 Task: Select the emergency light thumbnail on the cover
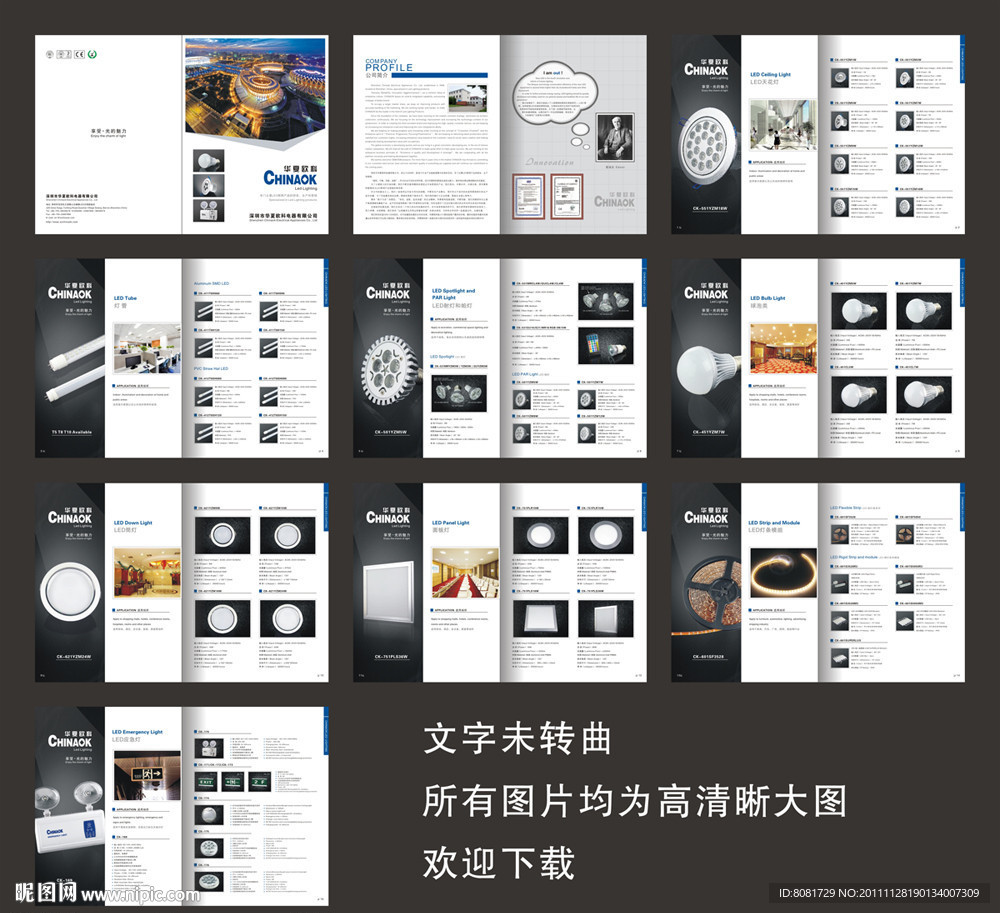[x=208, y=210]
